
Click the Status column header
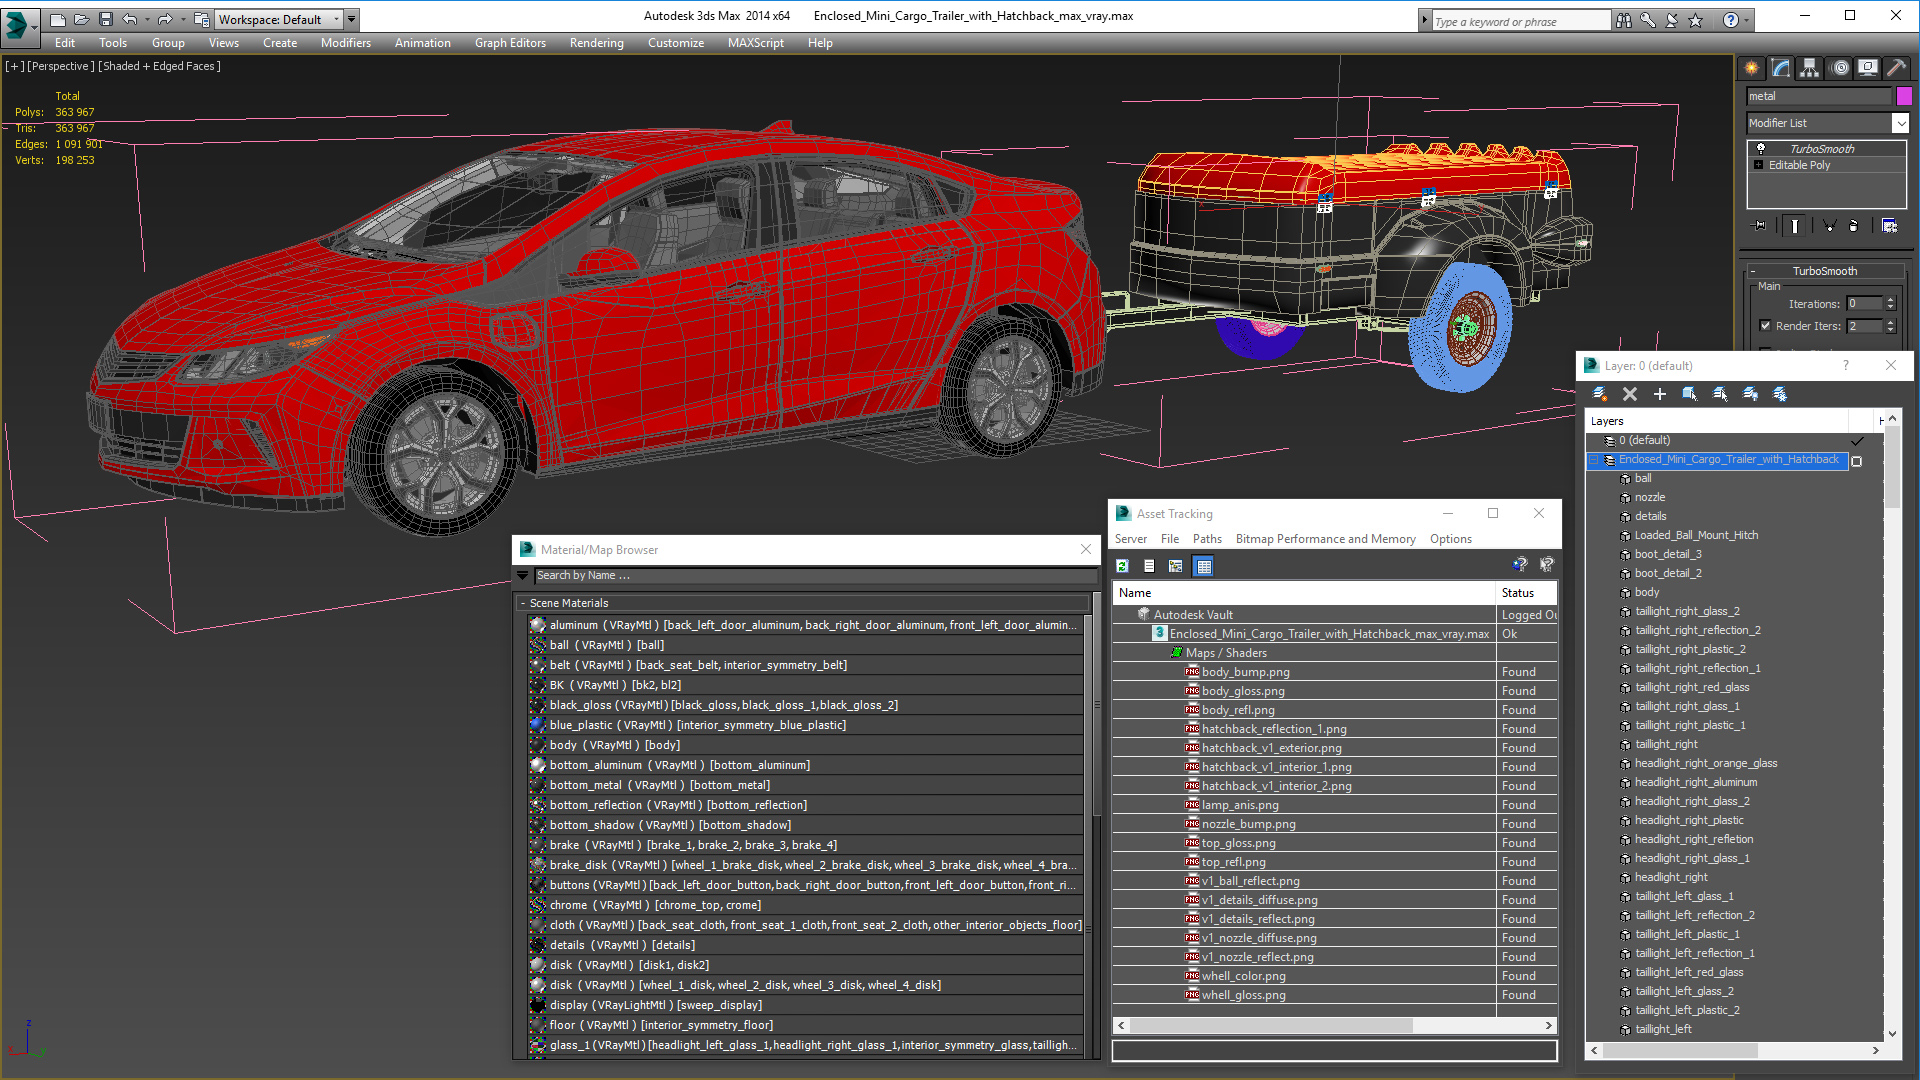pyautogui.click(x=1526, y=593)
